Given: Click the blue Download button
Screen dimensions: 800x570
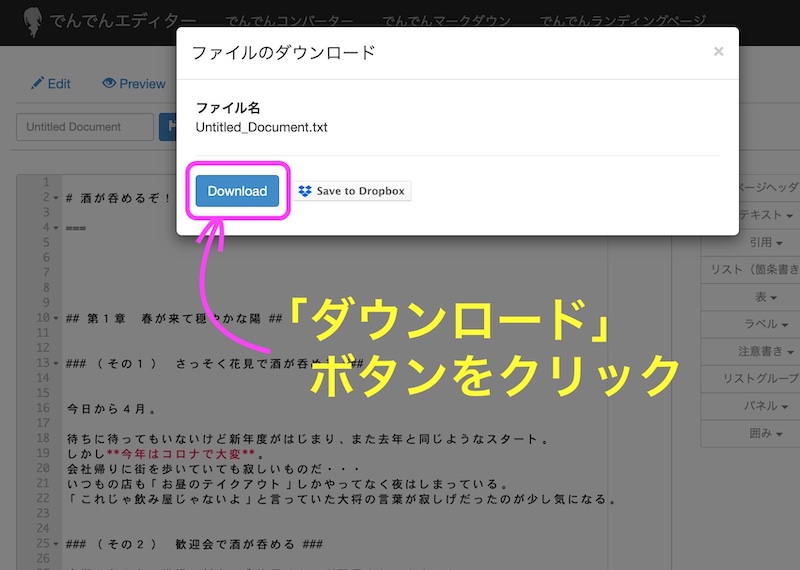Looking at the screenshot, I should [x=237, y=191].
